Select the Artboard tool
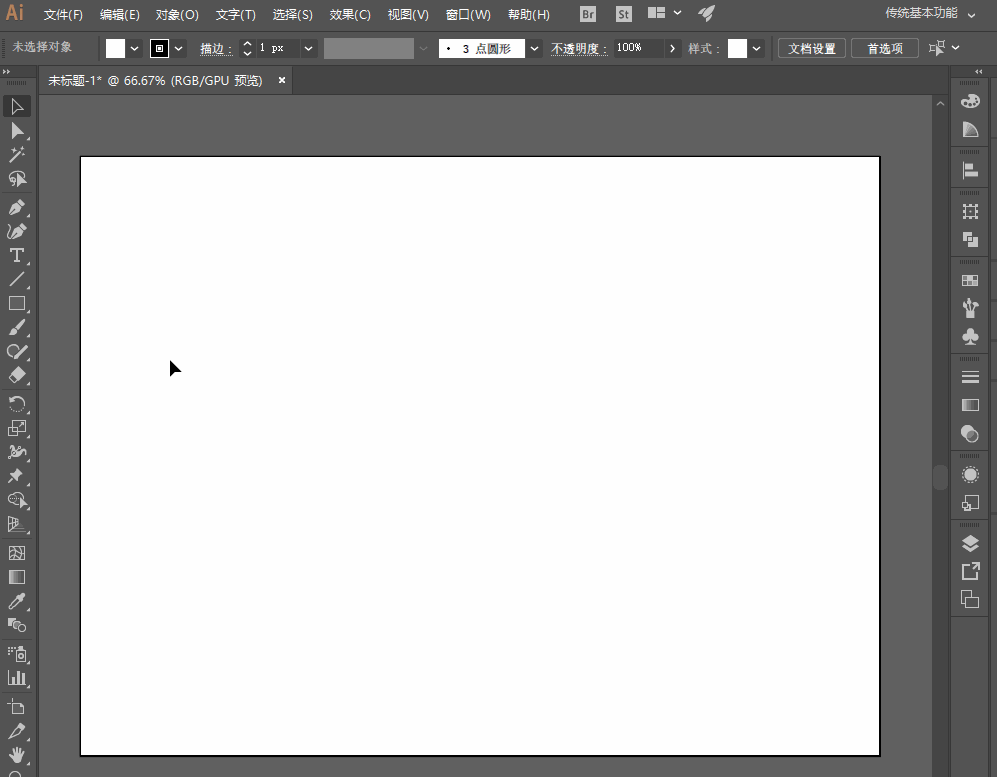This screenshot has width=997, height=777. click(17, 706)
